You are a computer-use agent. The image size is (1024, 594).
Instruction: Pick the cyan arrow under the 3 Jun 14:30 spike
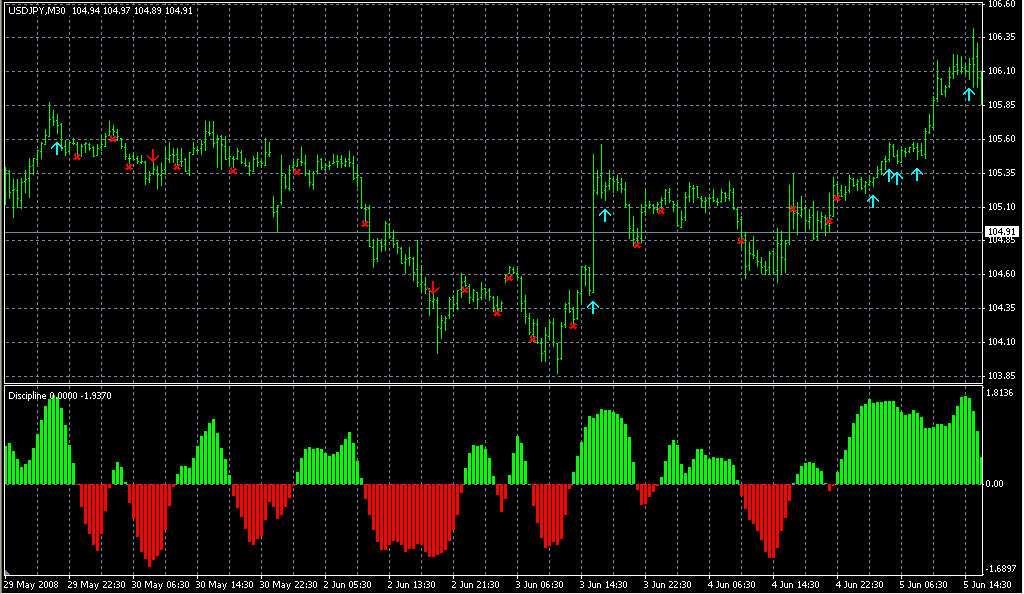click(605, 214)
